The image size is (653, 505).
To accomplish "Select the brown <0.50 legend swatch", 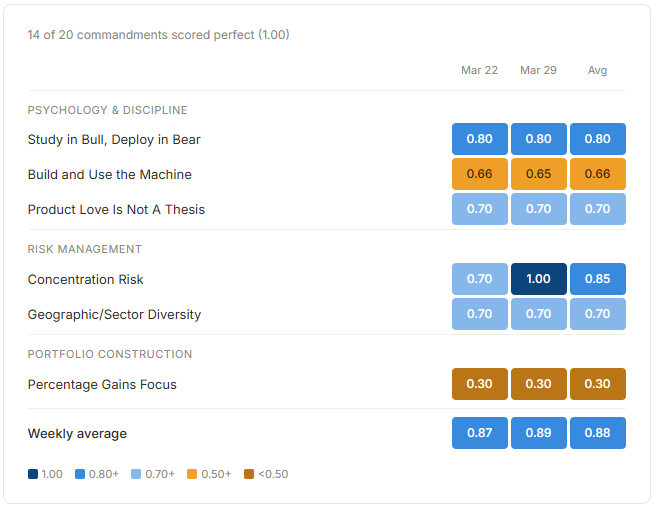I will coord(250,474).
